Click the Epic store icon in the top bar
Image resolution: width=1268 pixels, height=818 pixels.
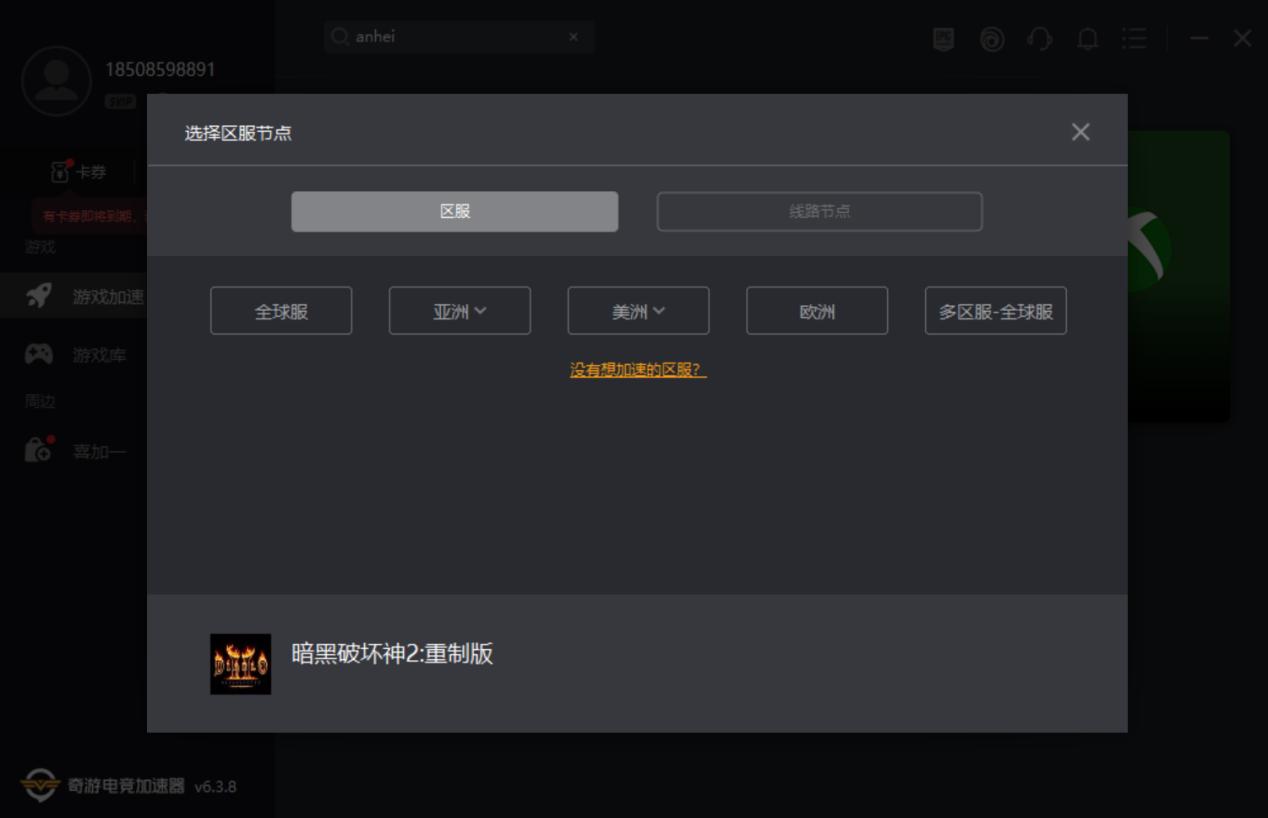point(943,39)
